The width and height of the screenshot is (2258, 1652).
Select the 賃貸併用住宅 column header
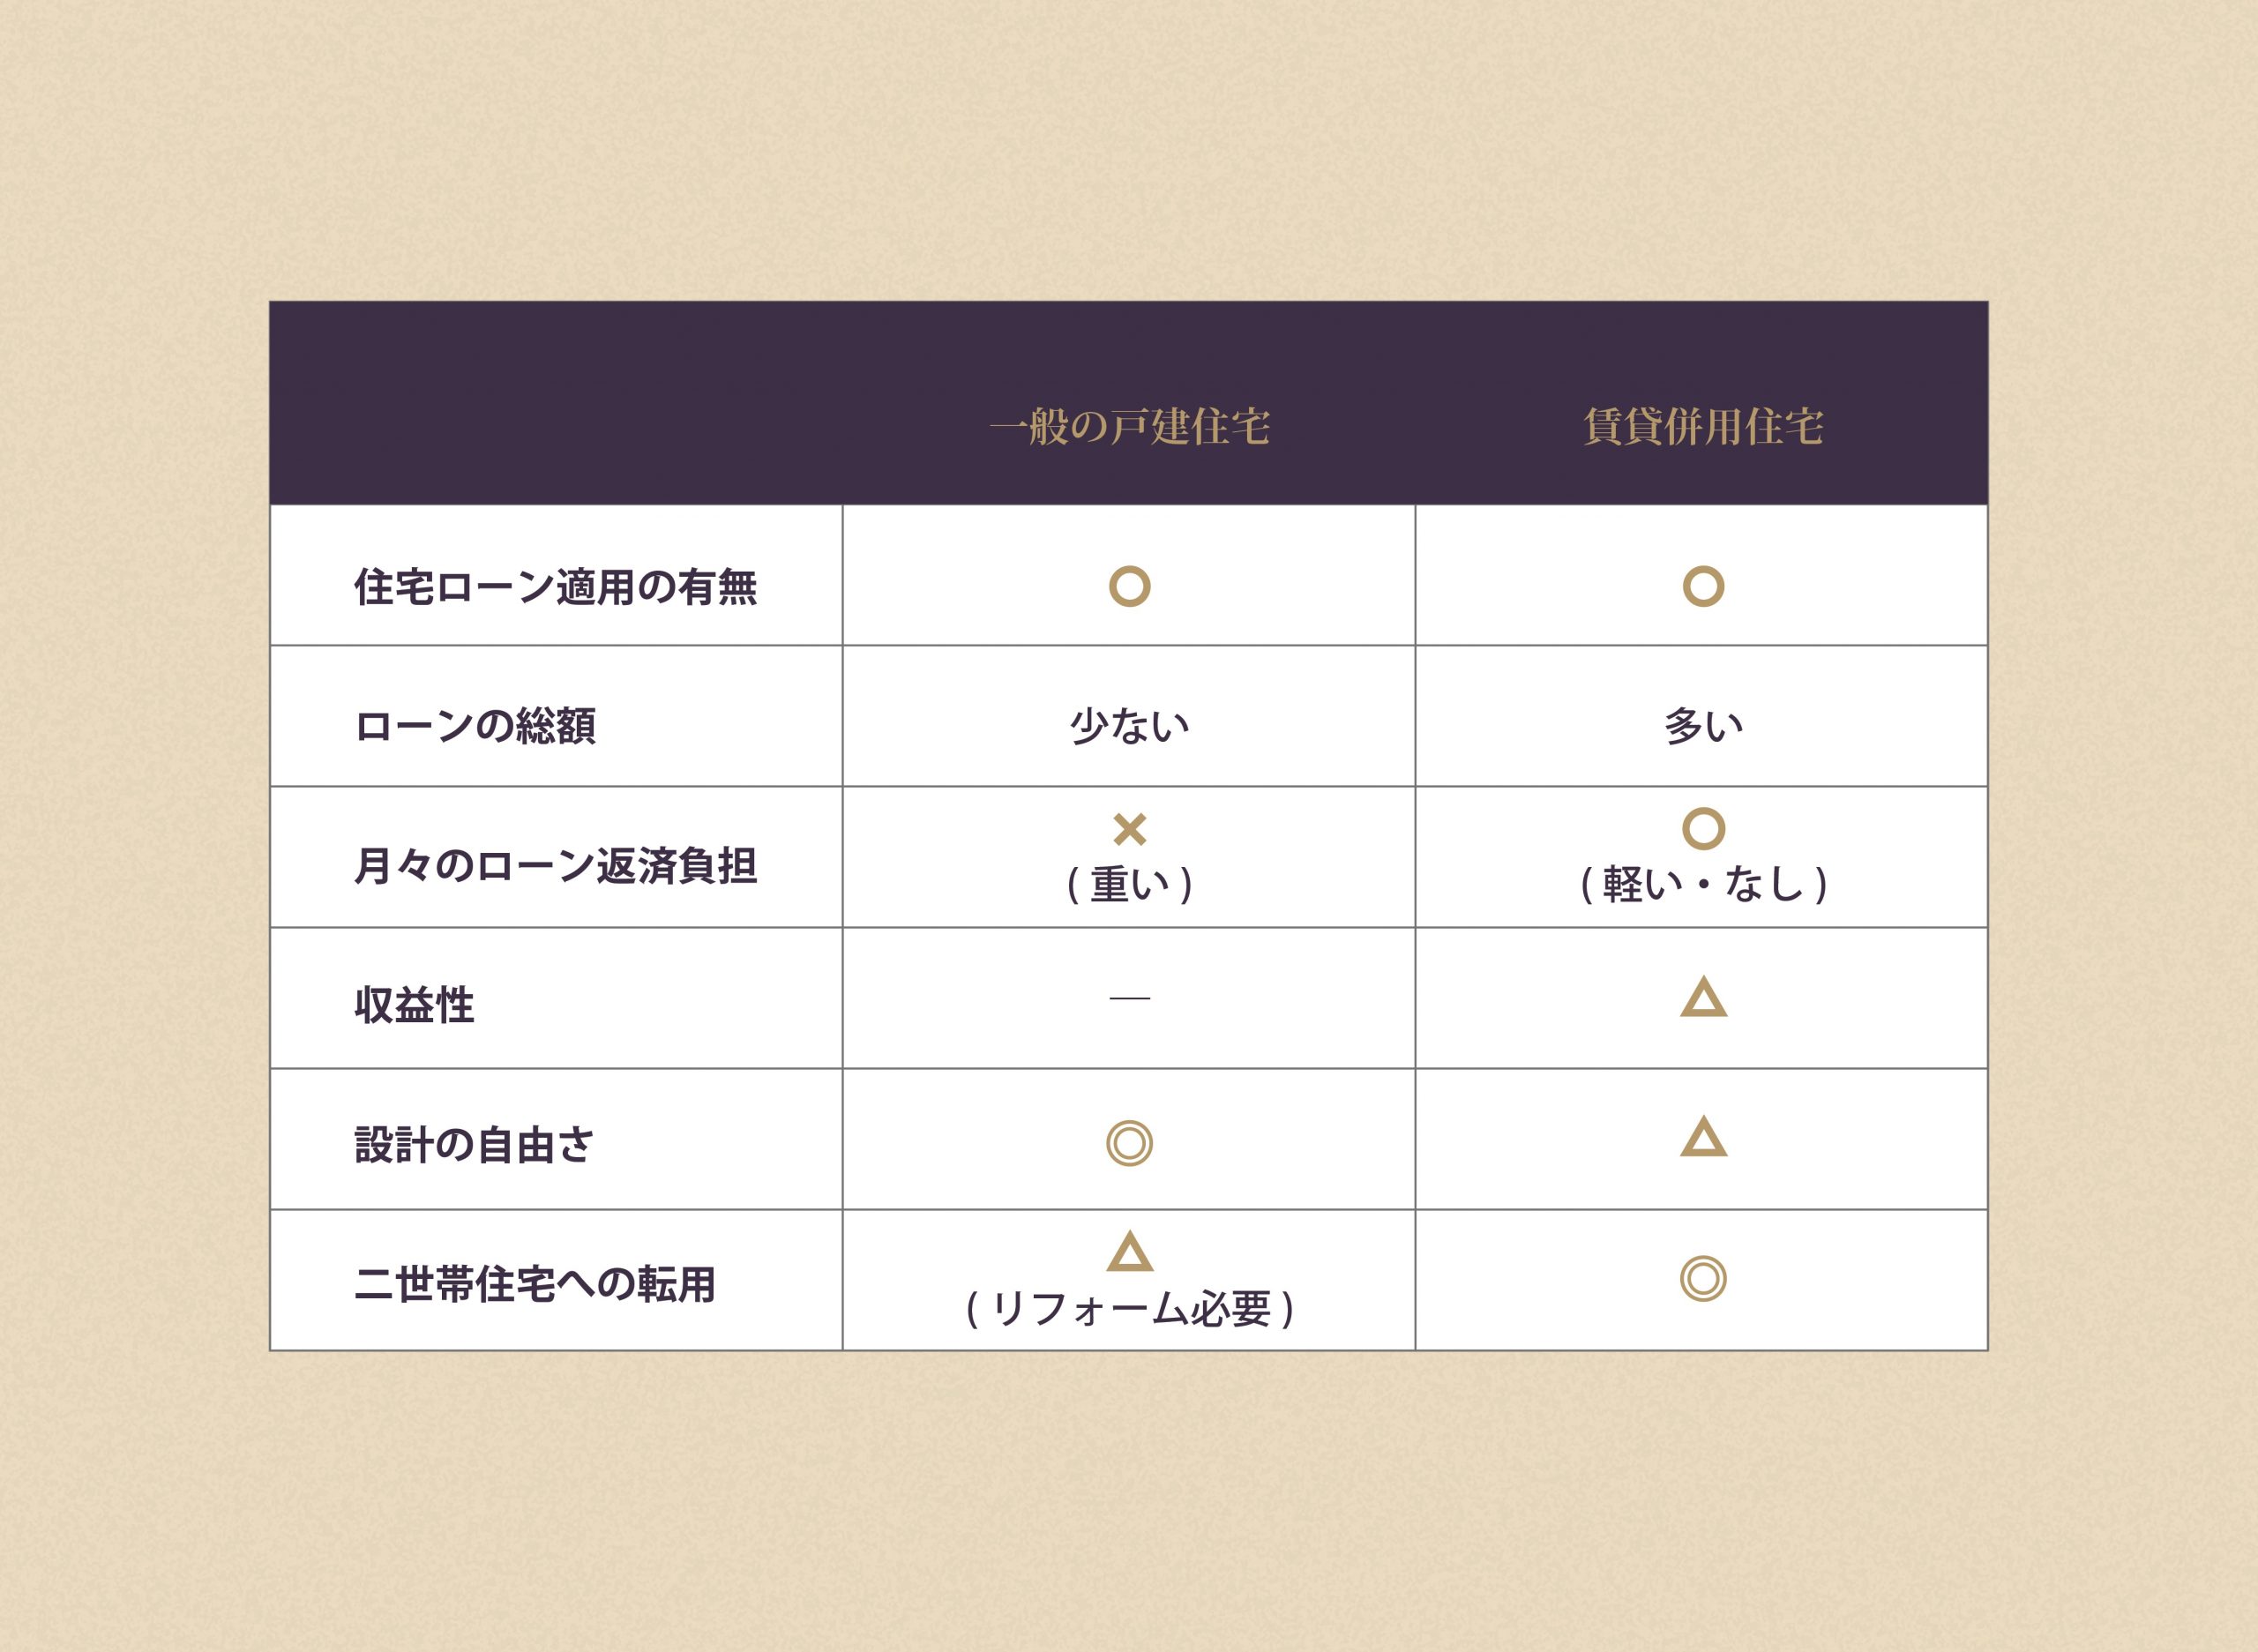pos(1703,427)
